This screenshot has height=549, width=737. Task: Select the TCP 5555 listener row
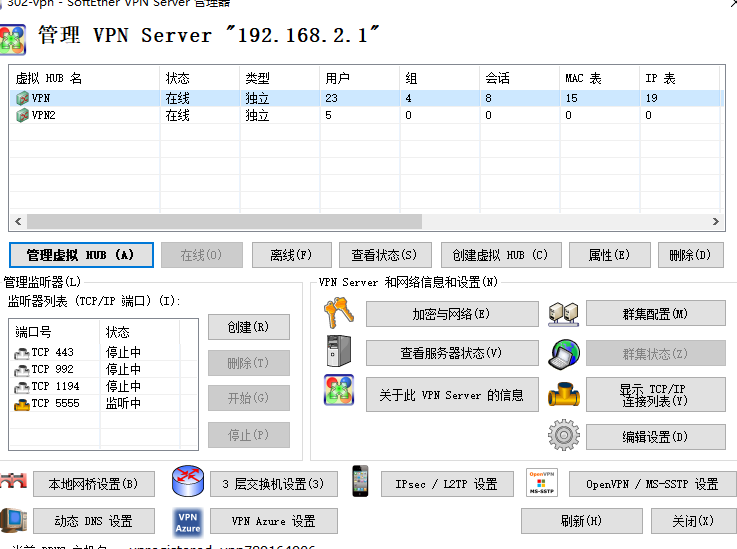tap(103, 403)
